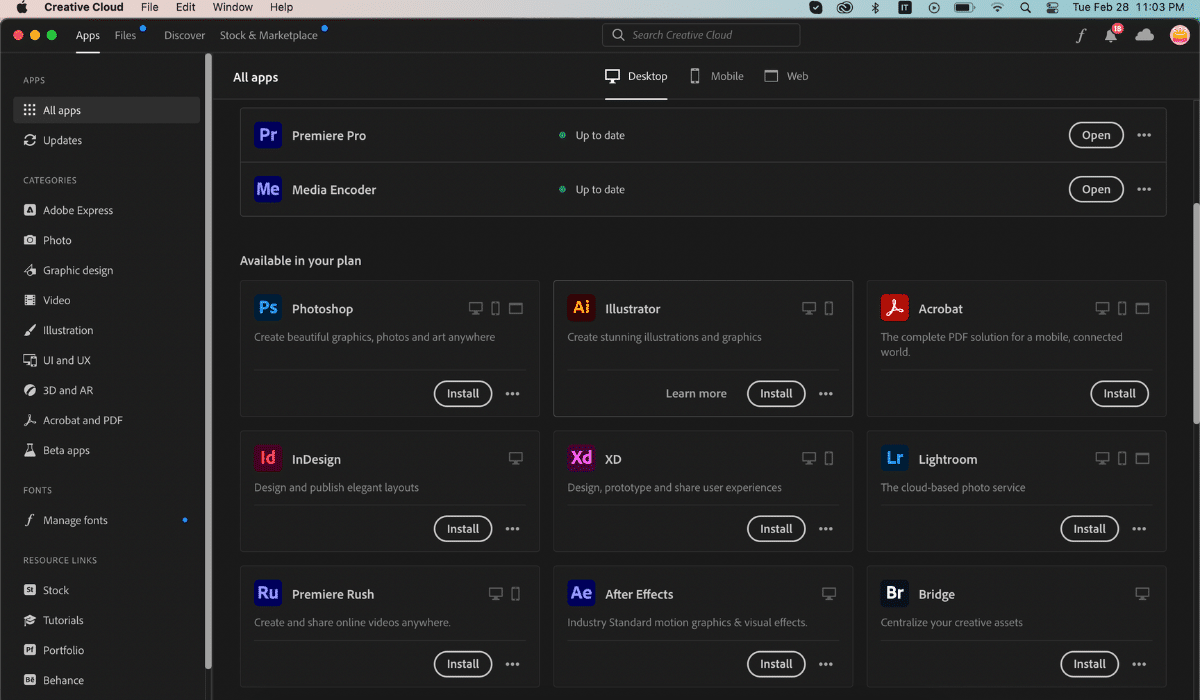
Task: Install InDesign
Action: 463,528
